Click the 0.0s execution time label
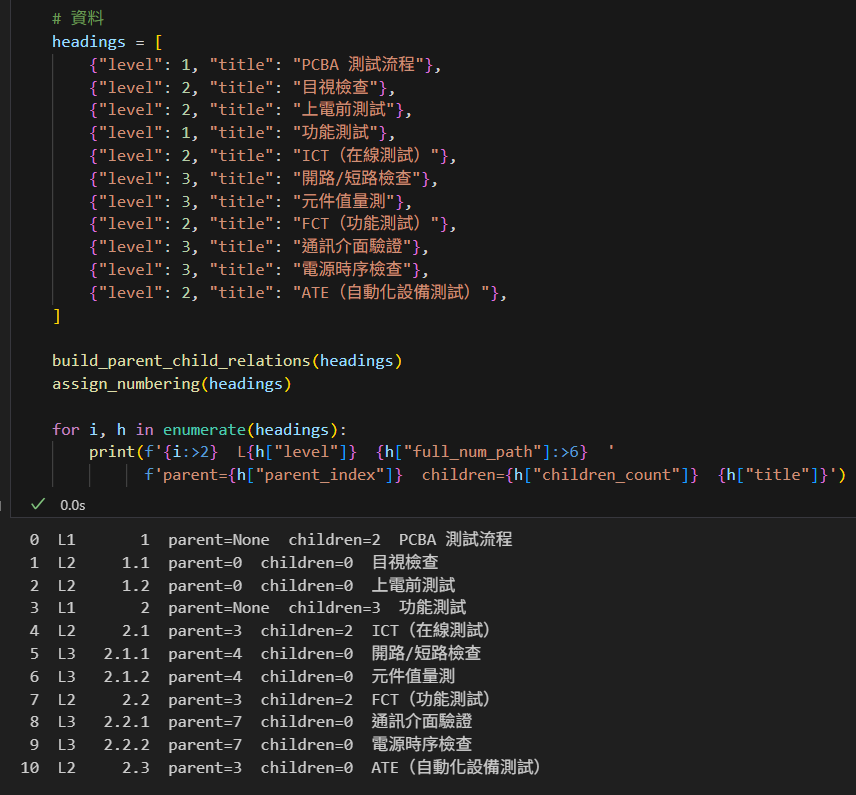This screenshot has height=795, width=856. coord(72,506)
